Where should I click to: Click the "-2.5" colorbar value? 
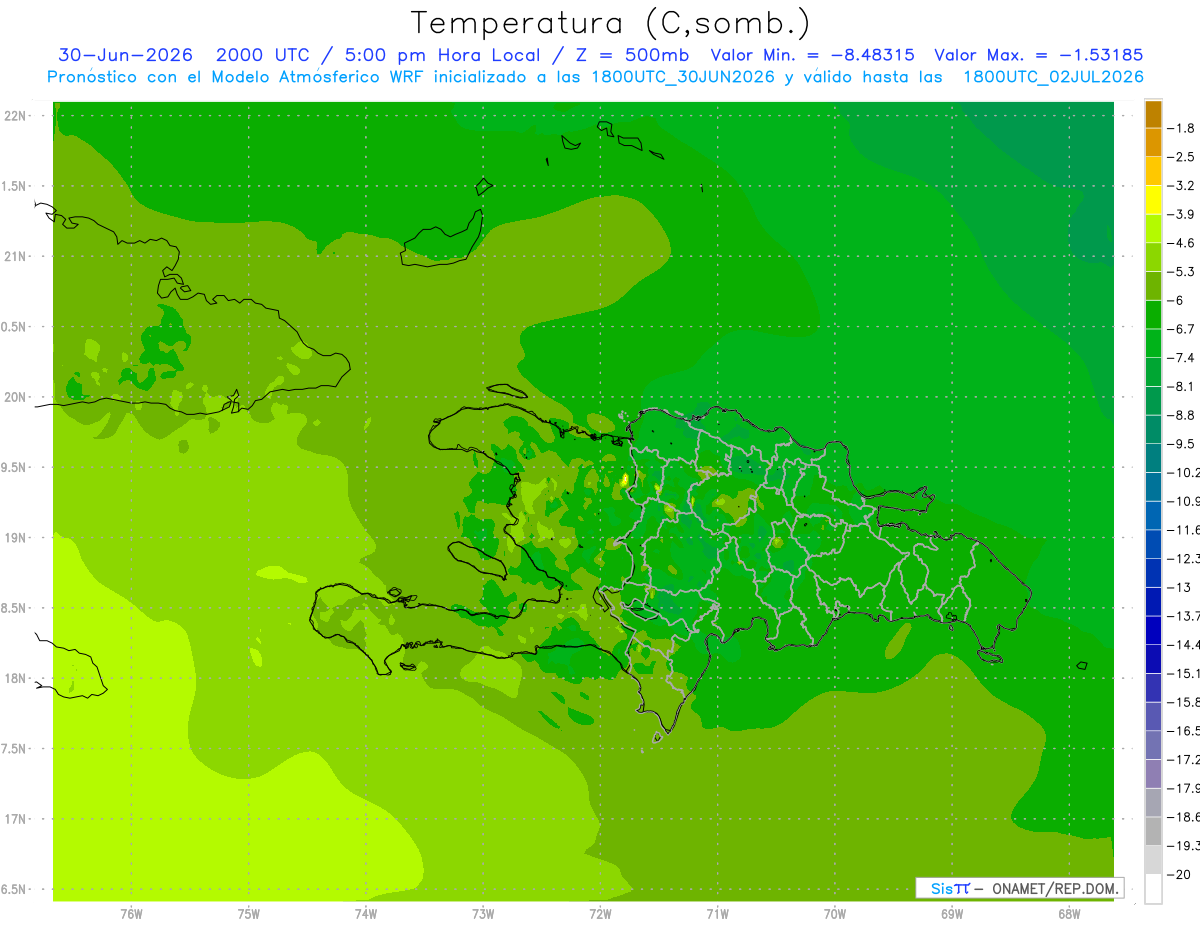click(x=1181, y=157)
